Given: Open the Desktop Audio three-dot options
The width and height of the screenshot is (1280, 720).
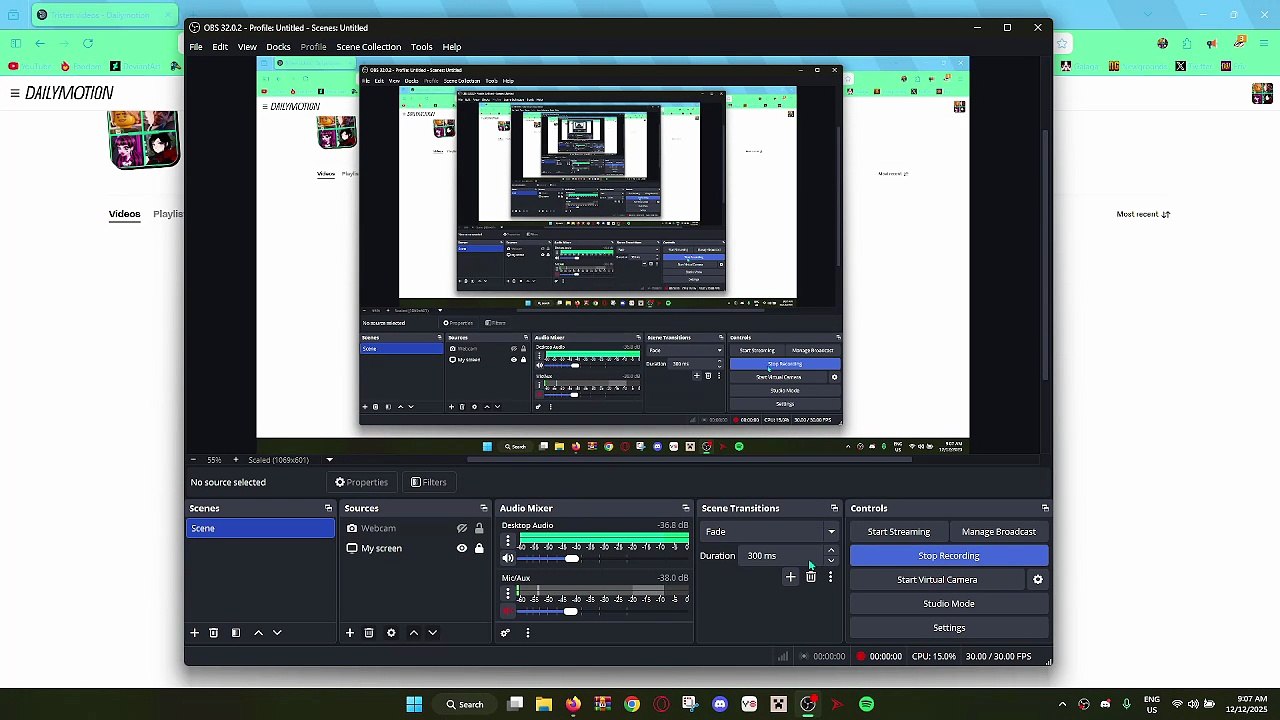Looking at the screenshot, I should 508,541.
